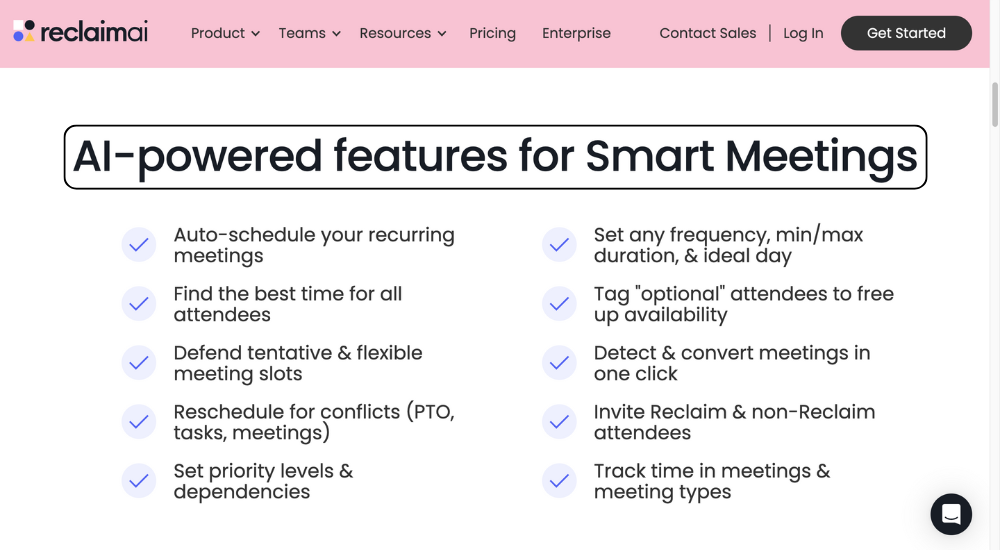Click checkmark beside Set any frequency, min/max duration

[x=559, y=244]
